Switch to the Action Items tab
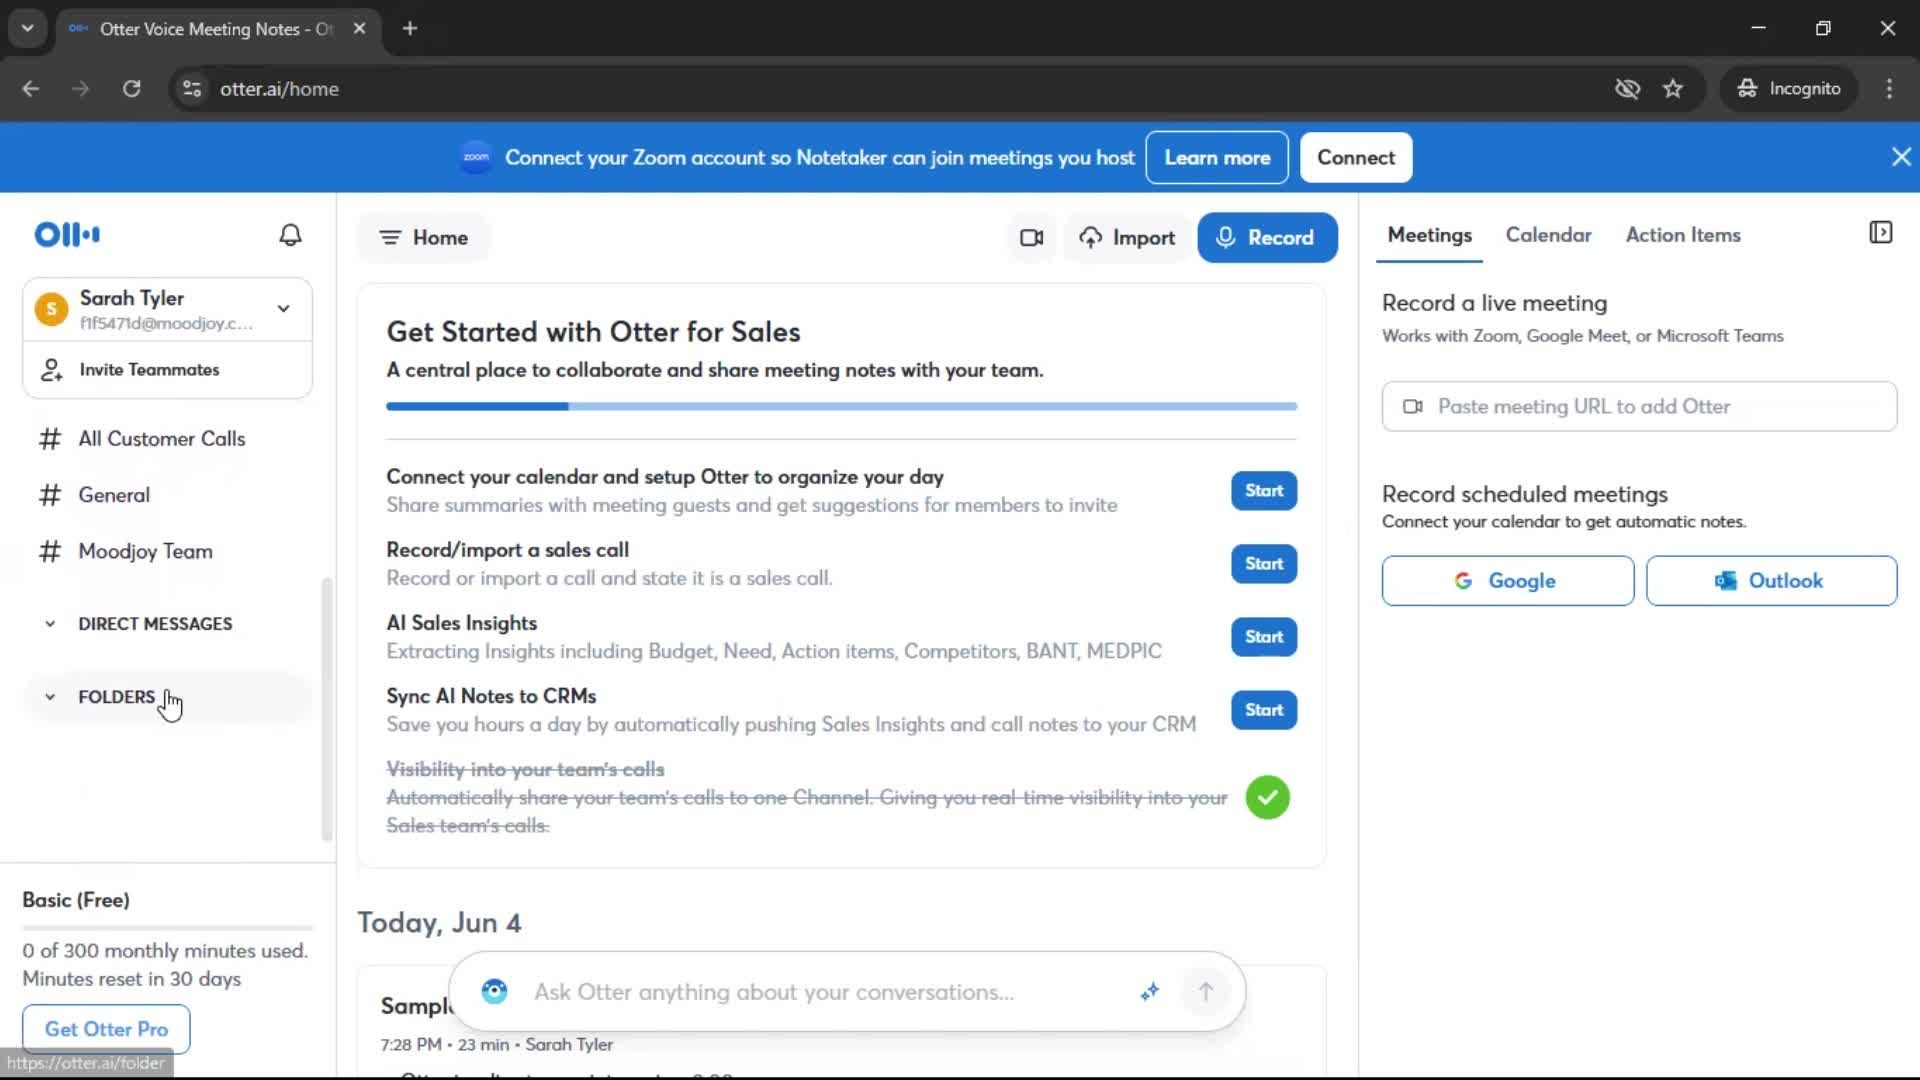Screen dimensions: 1920x1080 tap(1683, 235)
